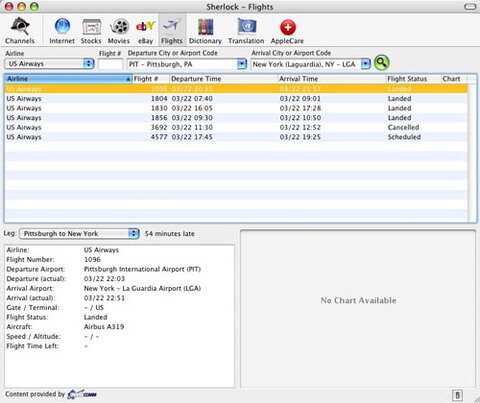Select the Flights channel
Viewport: 480px width, 403px height.
pyautogui.click(x=172, y=30)
